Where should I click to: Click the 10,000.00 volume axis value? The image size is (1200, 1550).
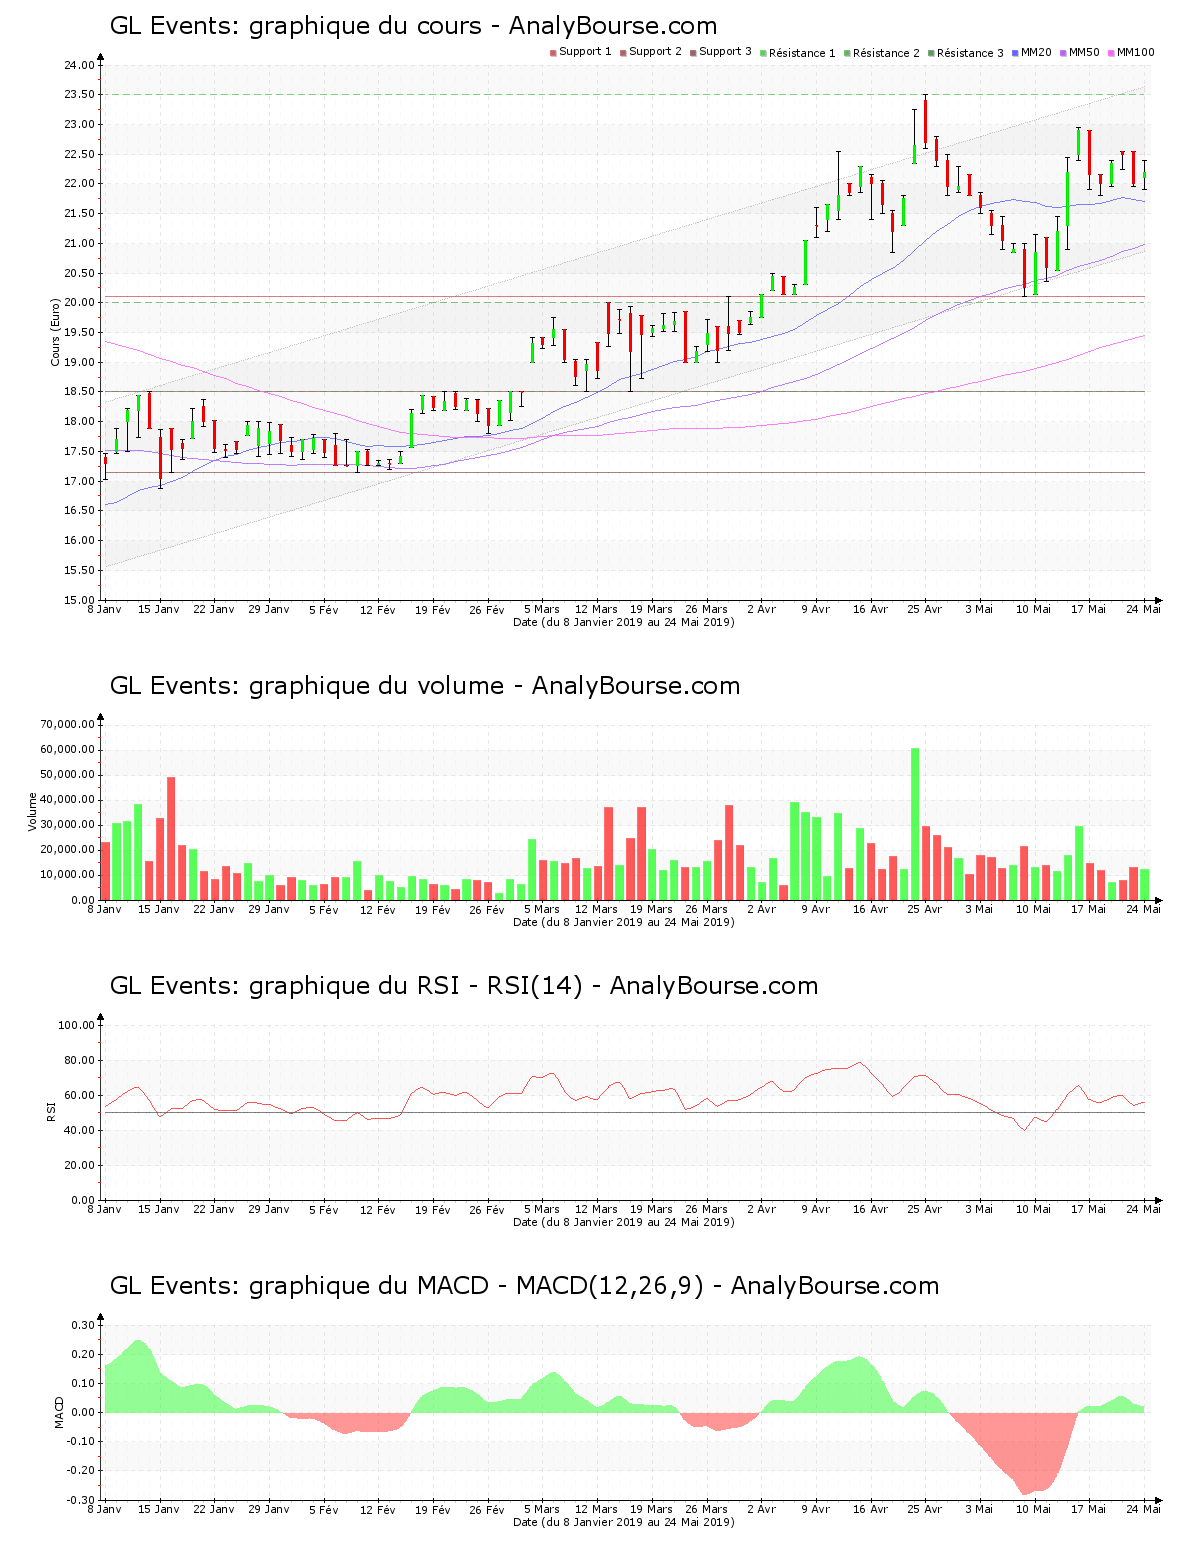[x=67, y=875]
